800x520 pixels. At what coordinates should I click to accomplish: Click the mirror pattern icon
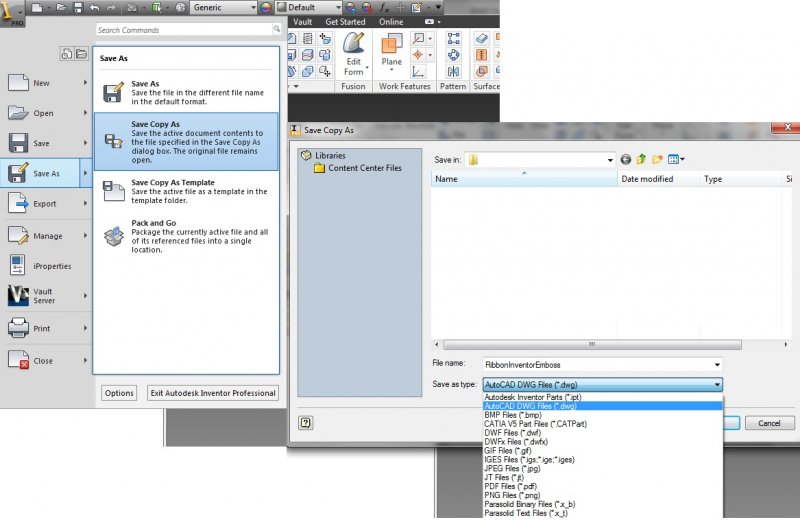point(453,71)
